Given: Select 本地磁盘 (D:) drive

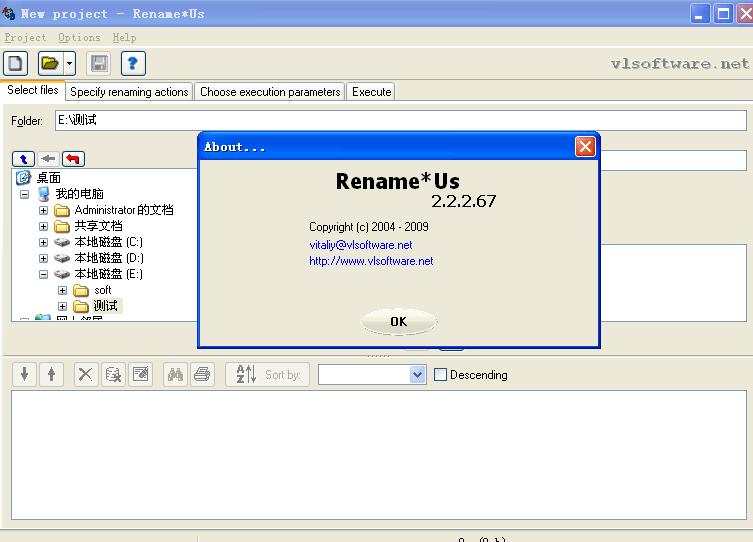Looking at the screenshot, I should coord(109,258).
